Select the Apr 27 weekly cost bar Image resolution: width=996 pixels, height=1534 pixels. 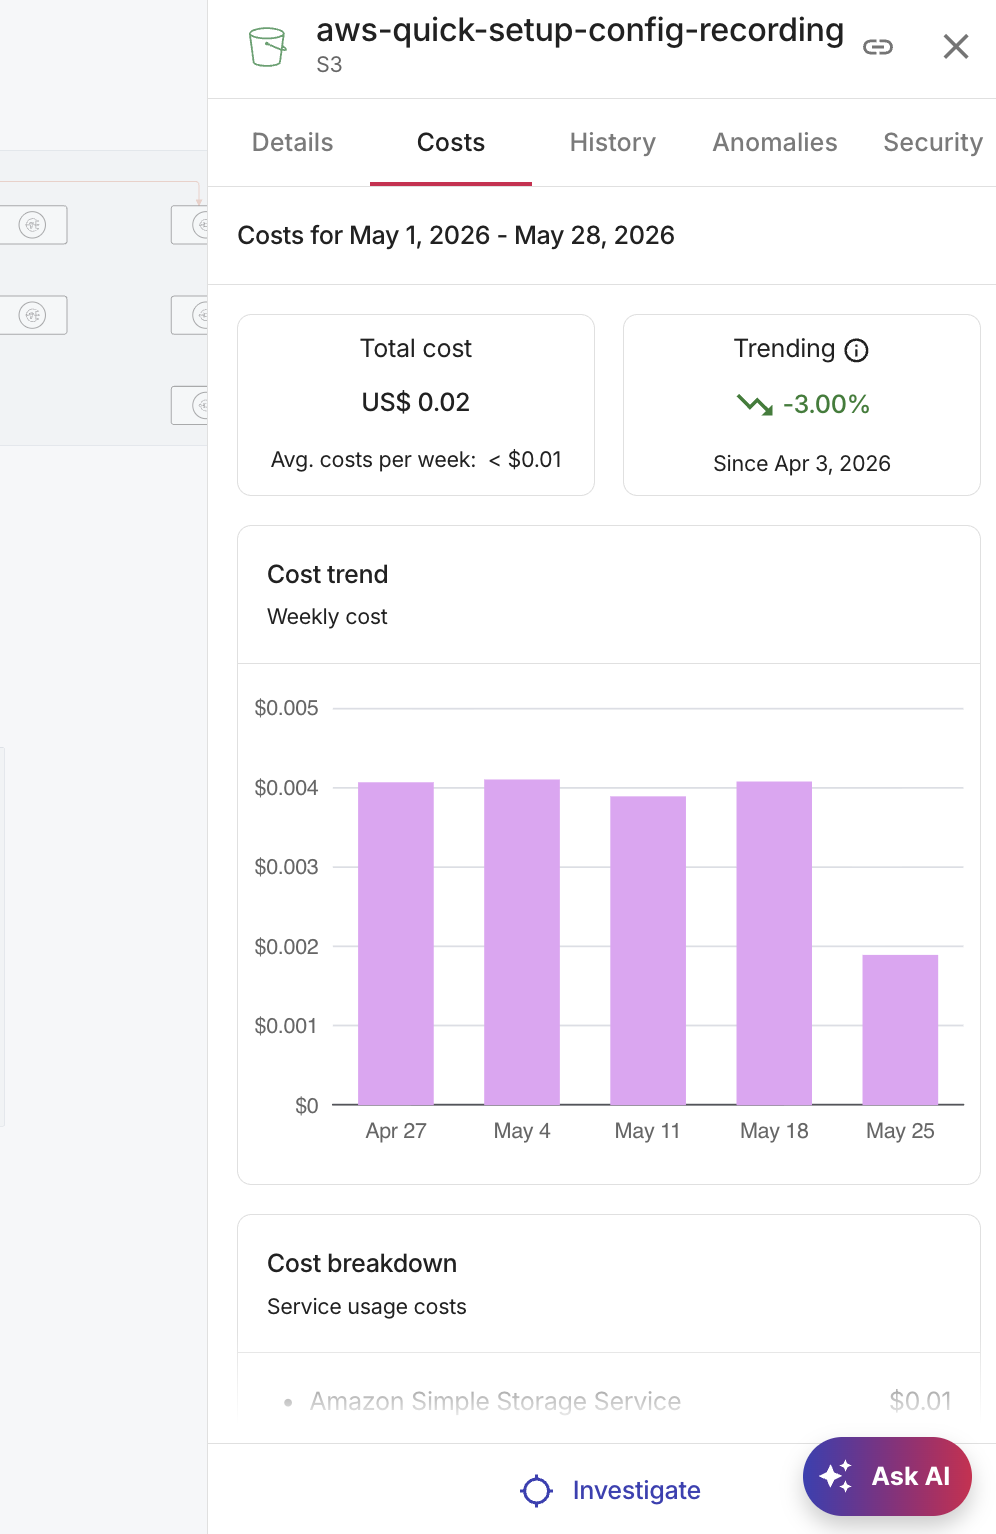(x=396, y=943)
